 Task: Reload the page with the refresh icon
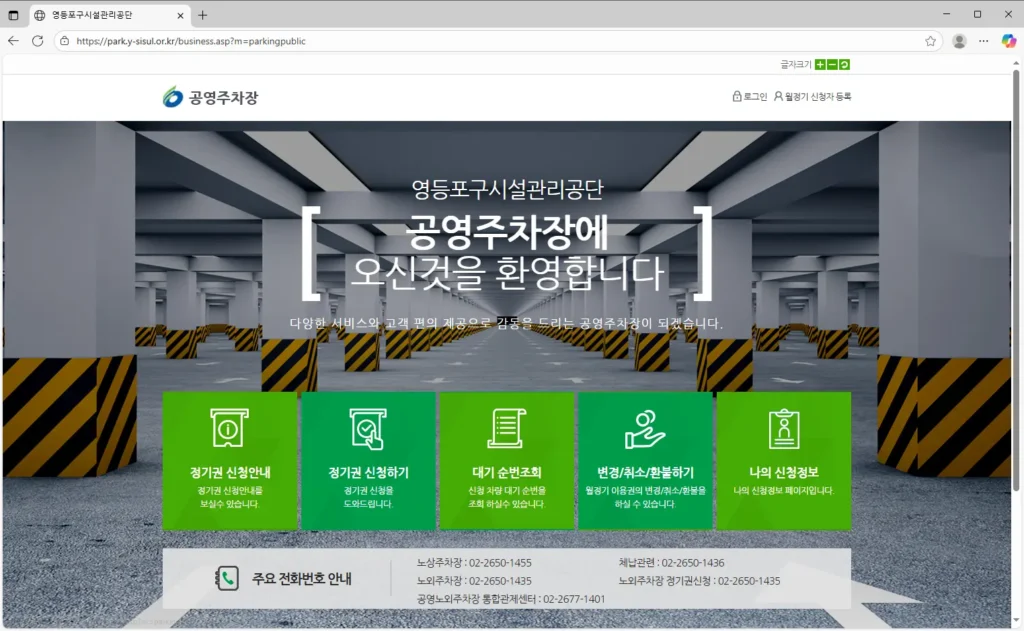37,41
